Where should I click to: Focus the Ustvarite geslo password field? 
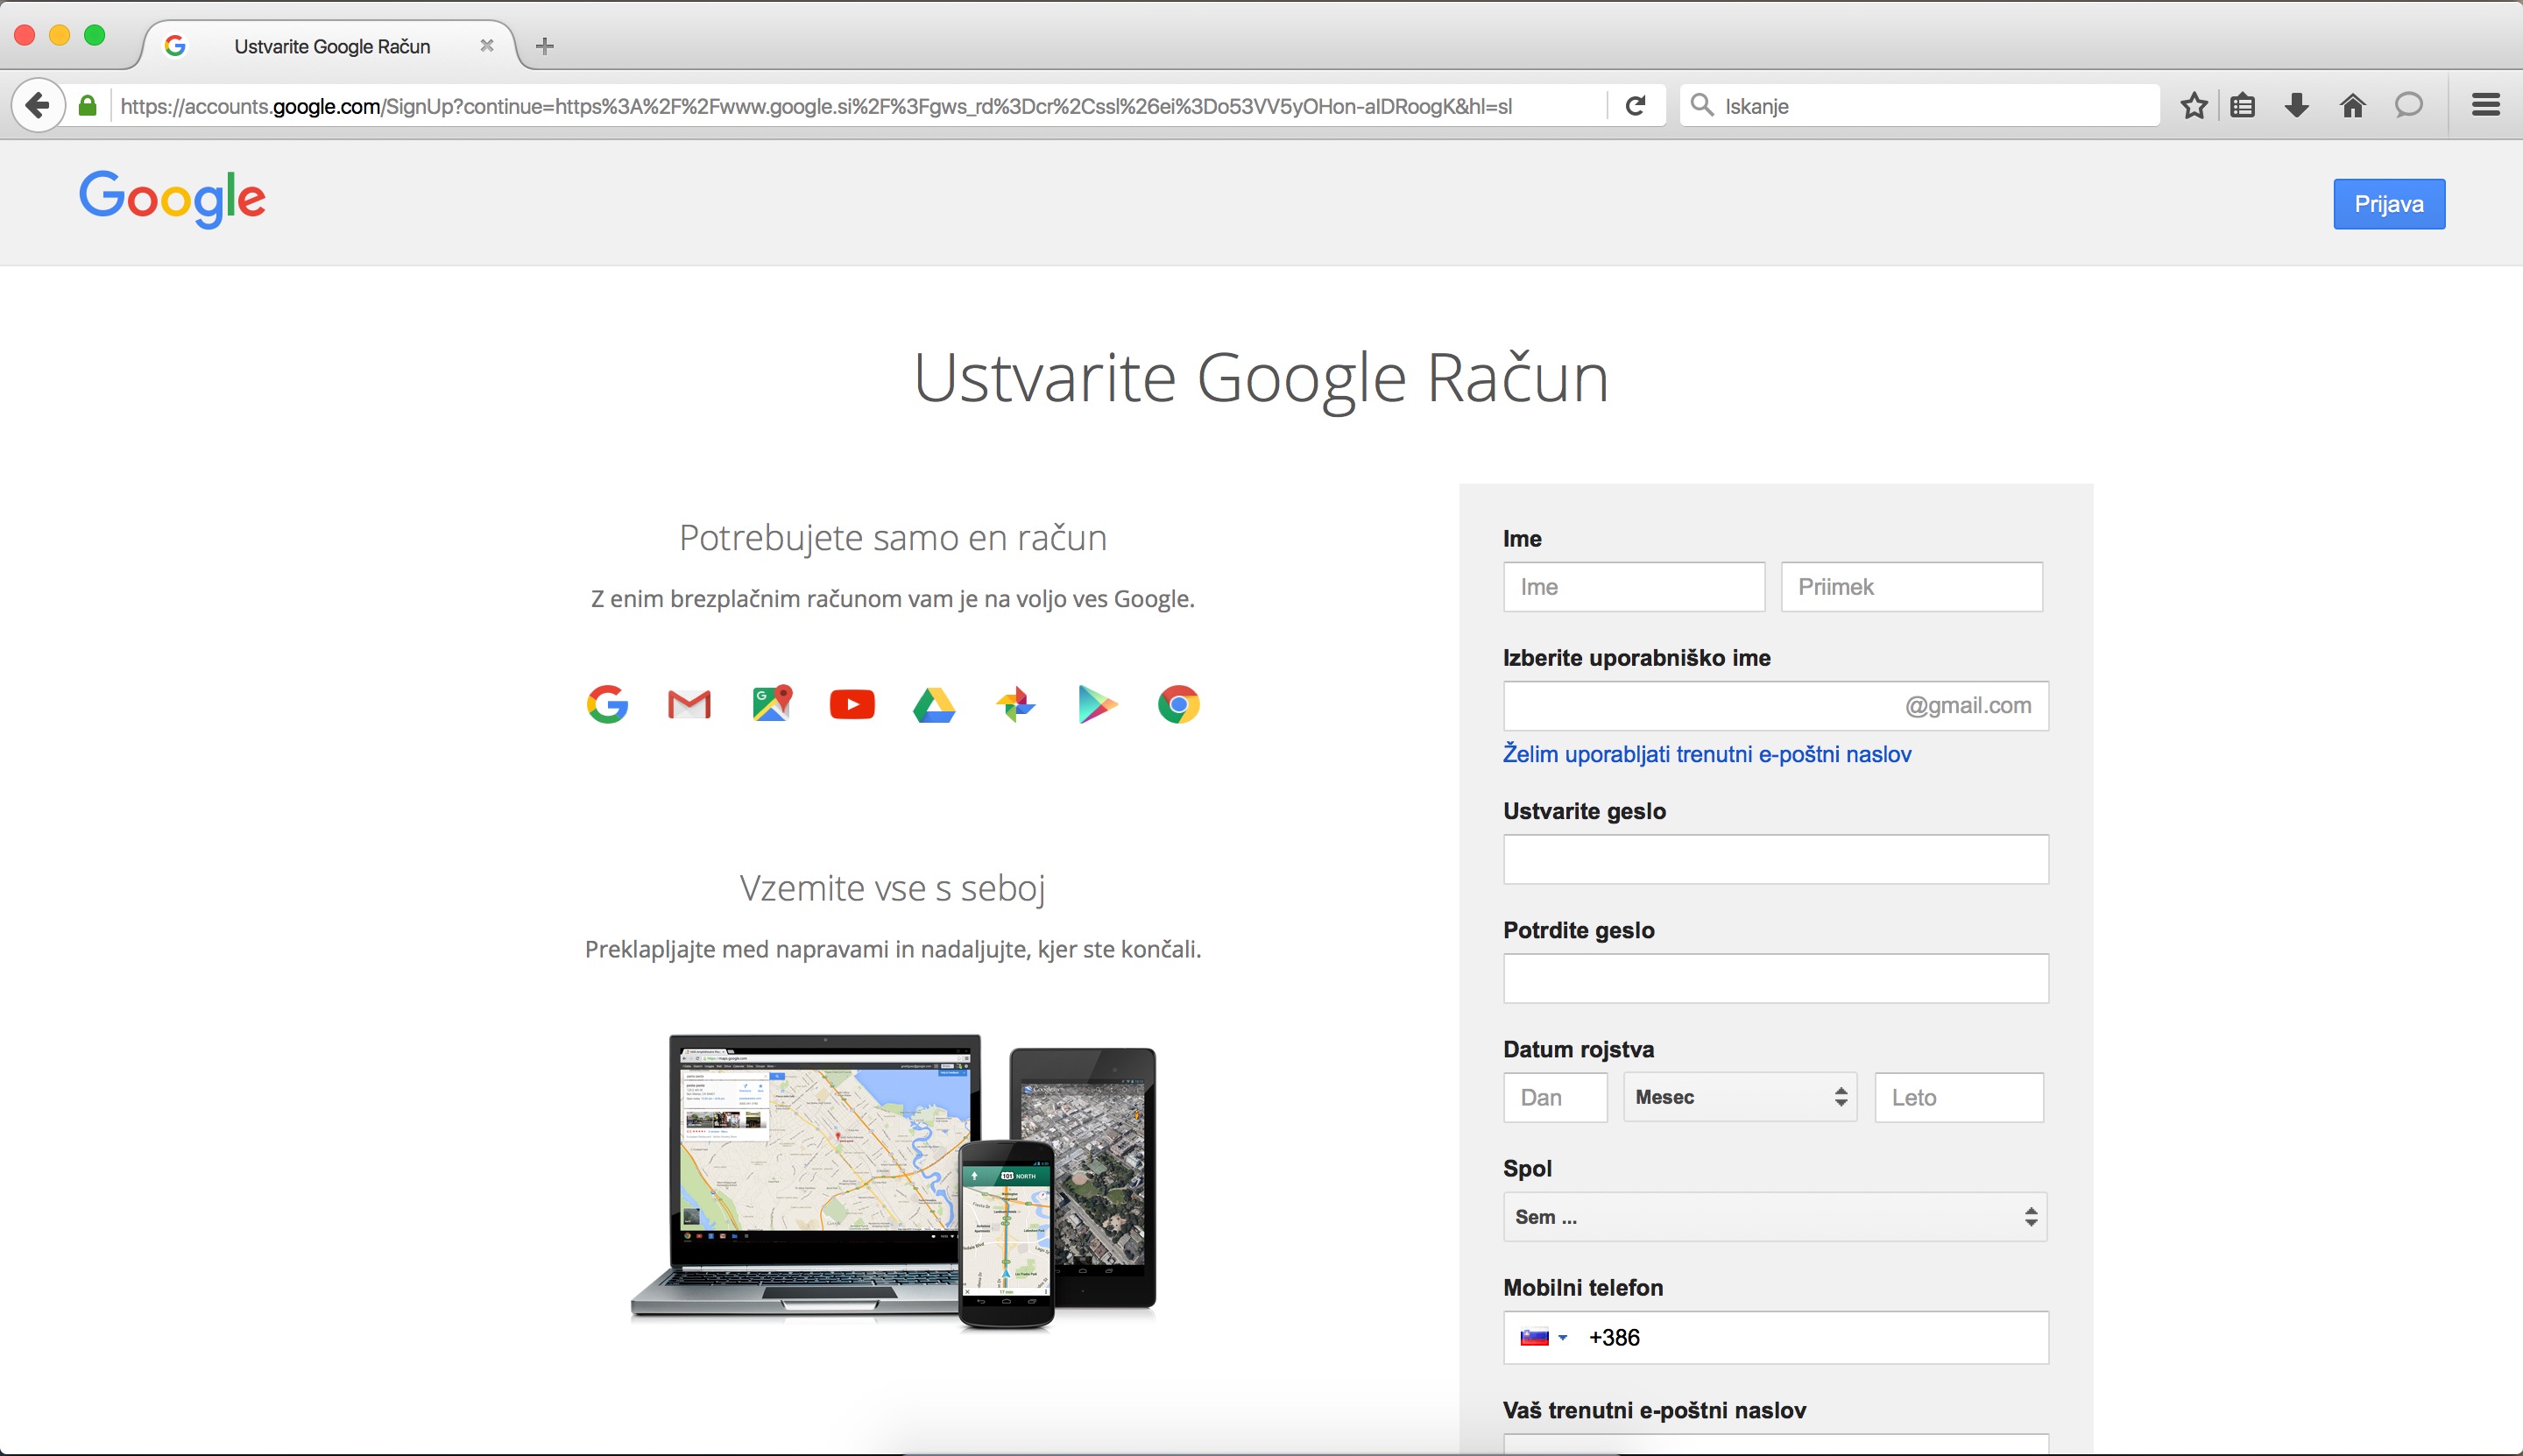pos(1776,859)
